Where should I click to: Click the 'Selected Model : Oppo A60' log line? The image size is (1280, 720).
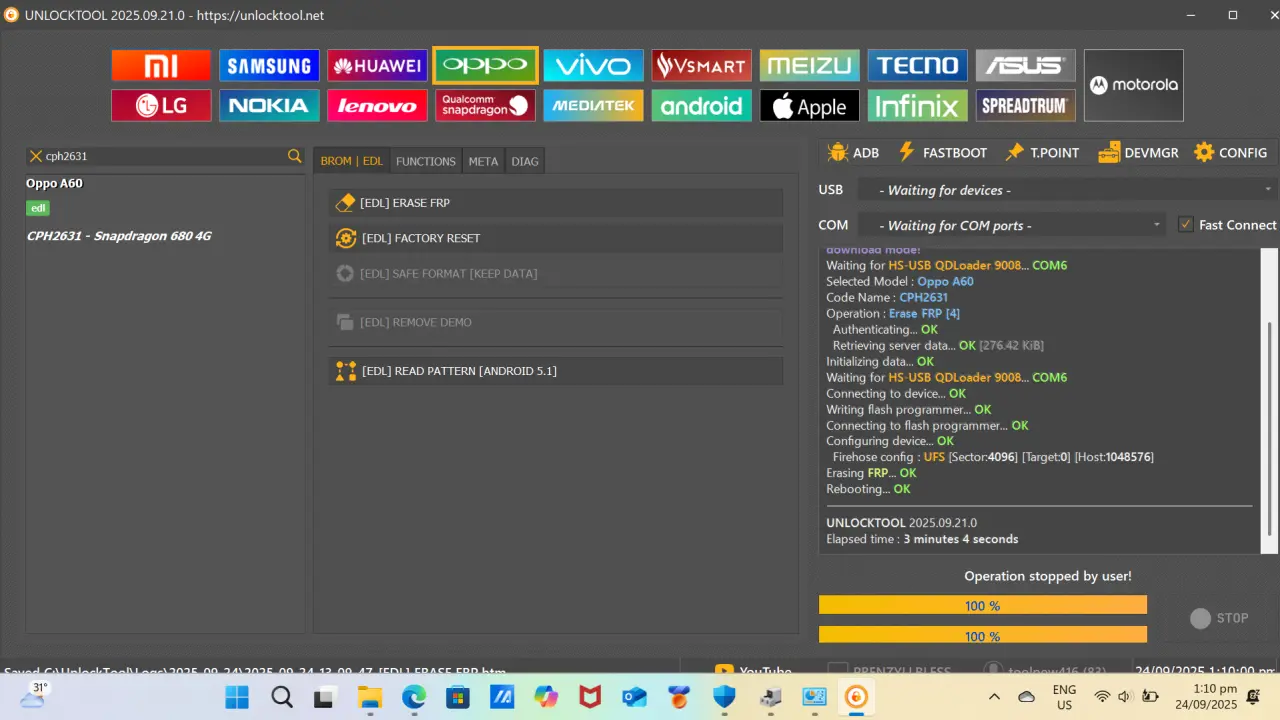coord(900,281)
